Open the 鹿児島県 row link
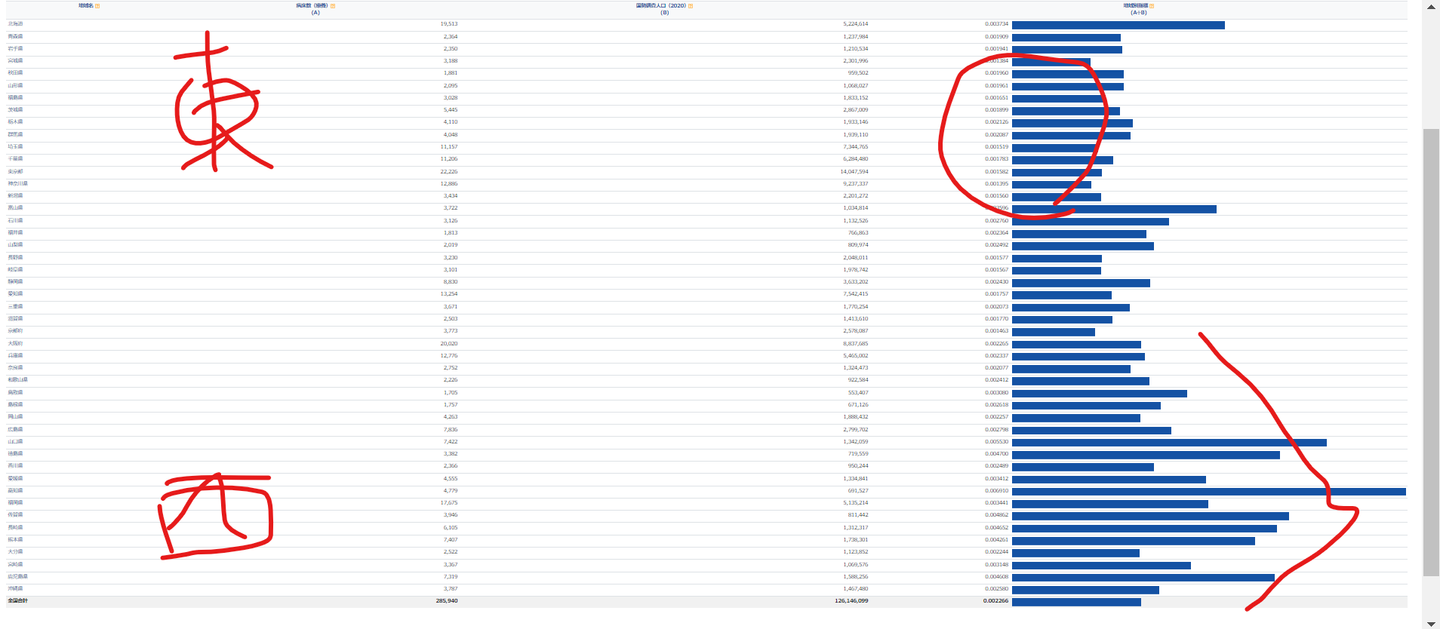 tap(18, 577)
